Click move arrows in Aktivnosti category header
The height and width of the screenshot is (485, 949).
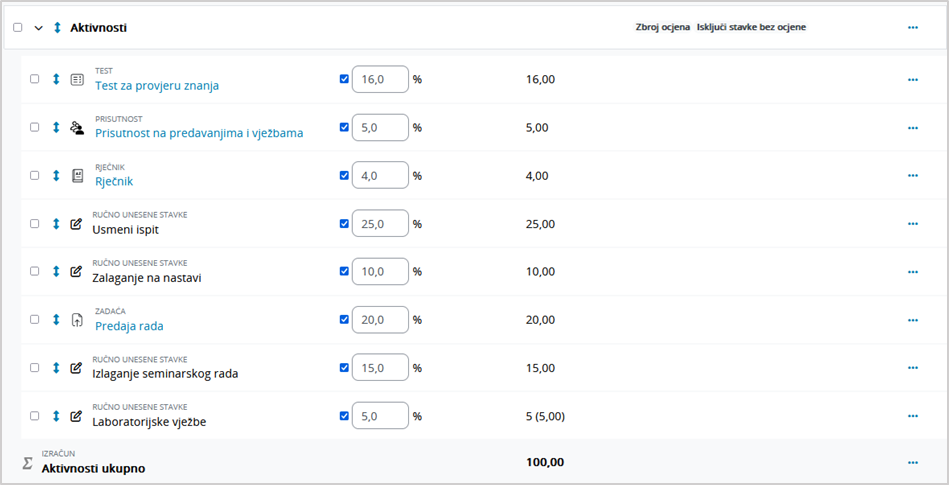[57, 28]
